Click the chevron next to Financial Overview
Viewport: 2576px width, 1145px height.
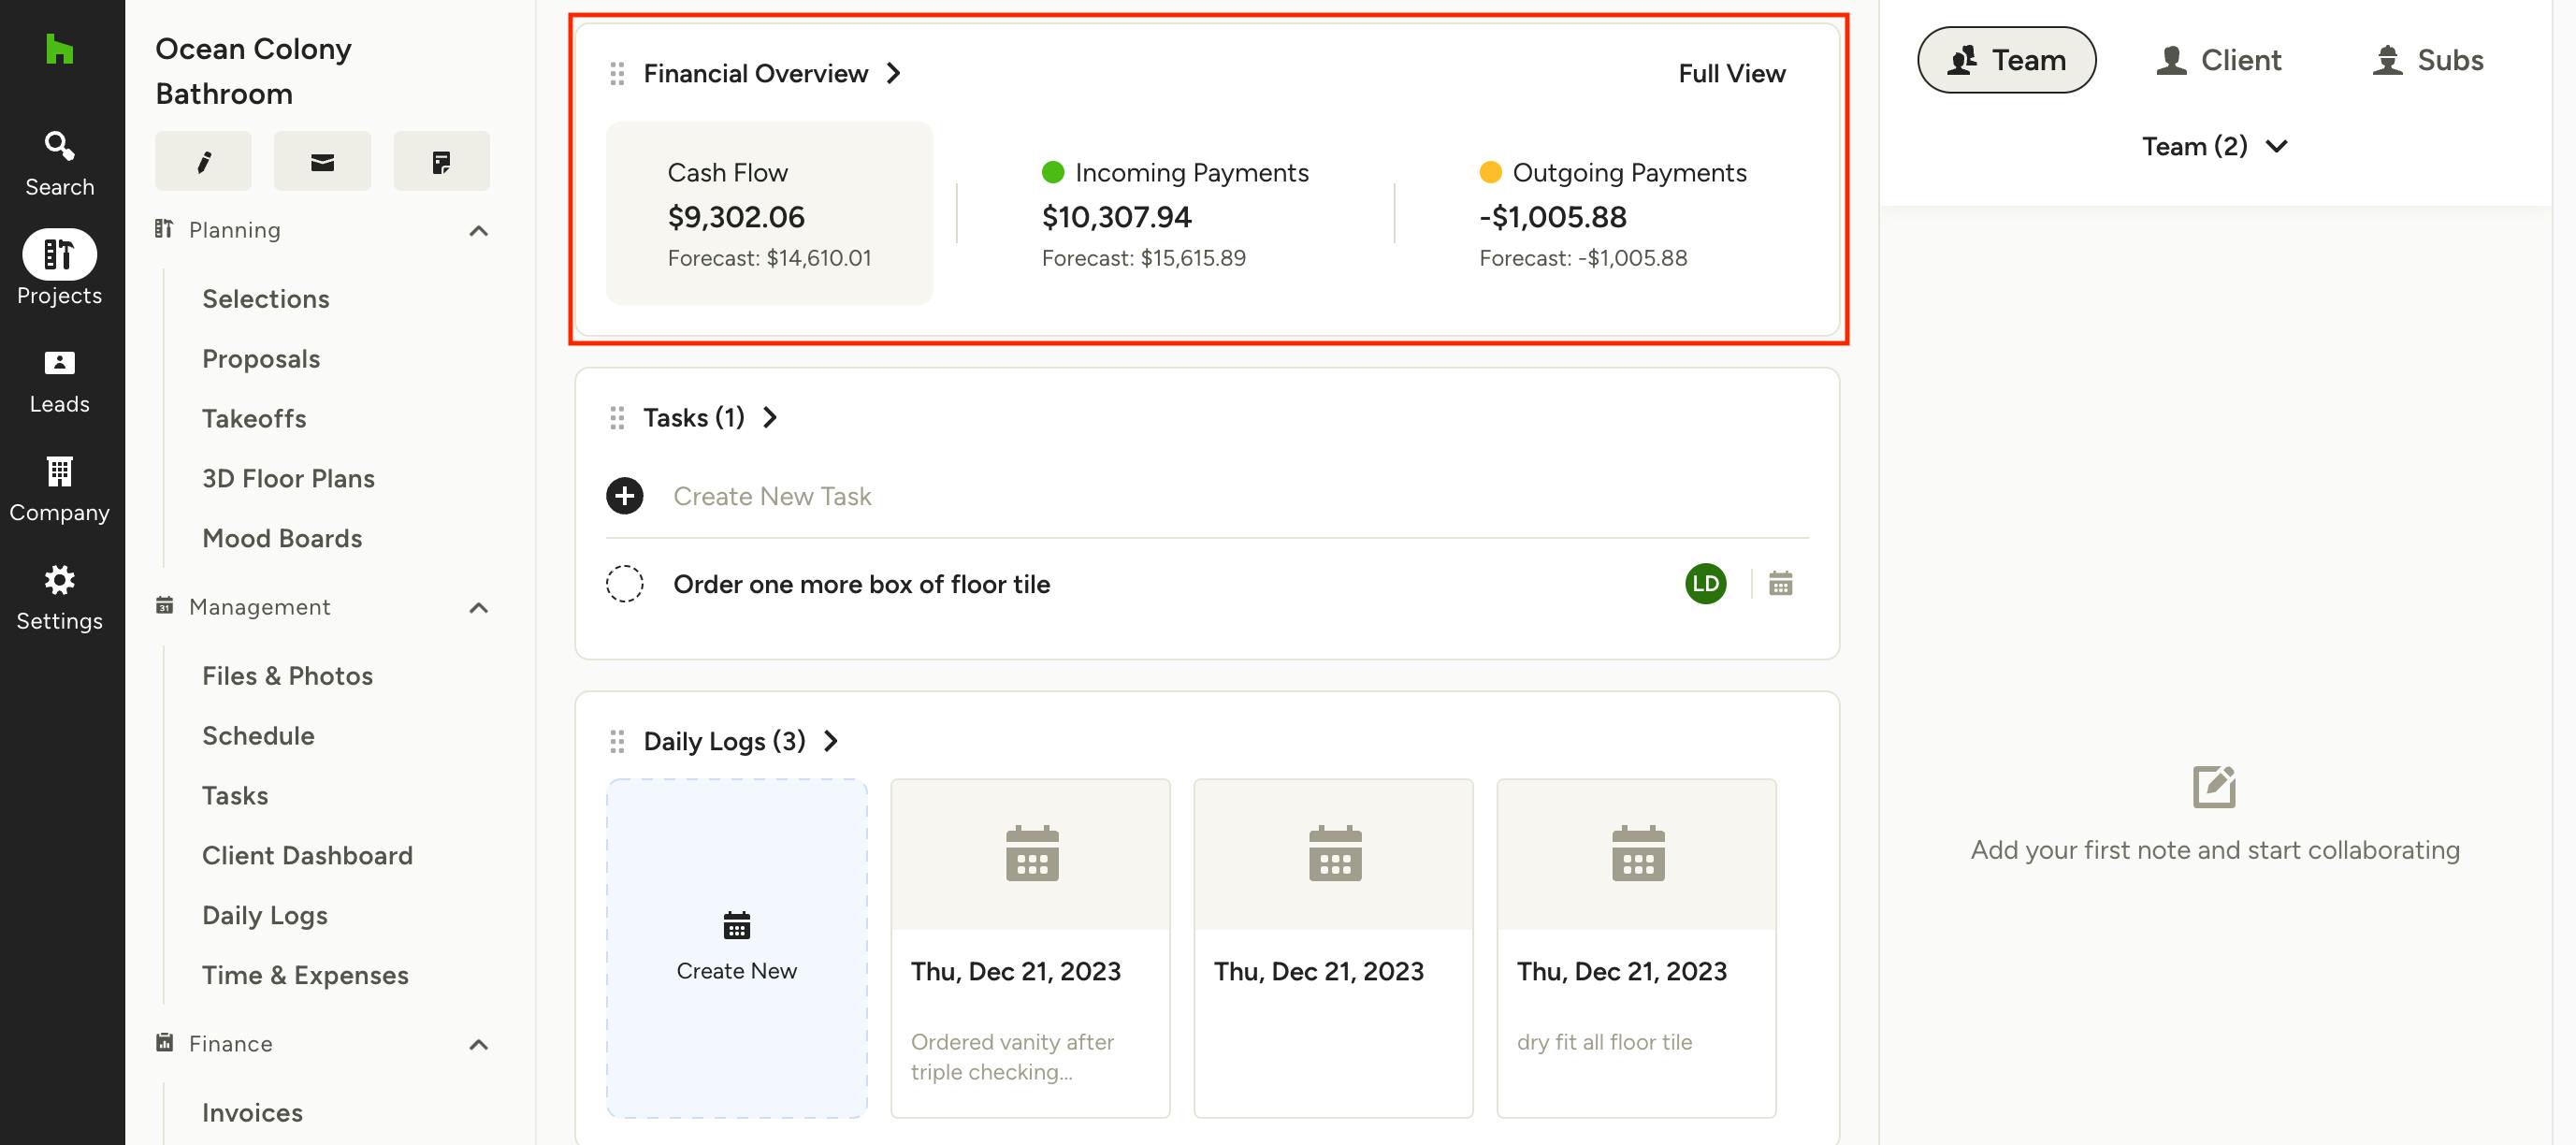click(x=894, y=74)
